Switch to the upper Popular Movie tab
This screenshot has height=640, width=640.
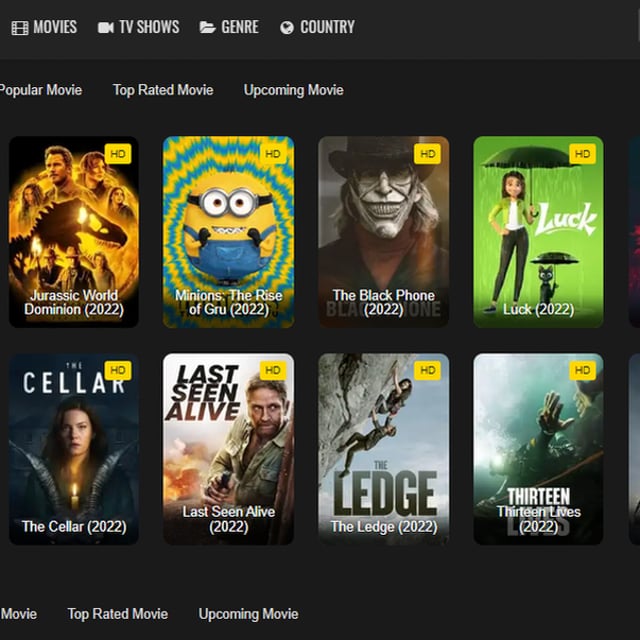(x=41, y=90)
